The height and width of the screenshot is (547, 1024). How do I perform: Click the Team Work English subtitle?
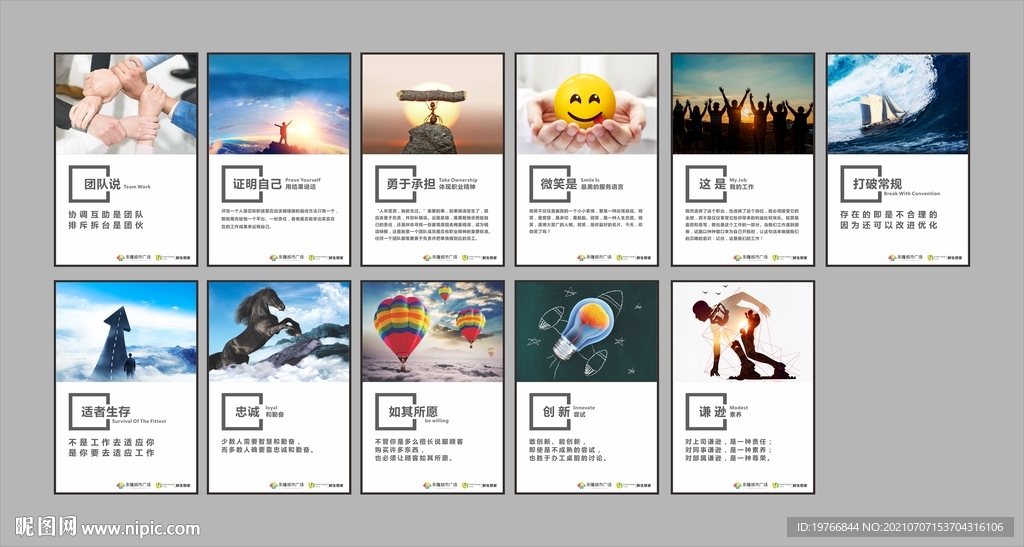point(136,187)
